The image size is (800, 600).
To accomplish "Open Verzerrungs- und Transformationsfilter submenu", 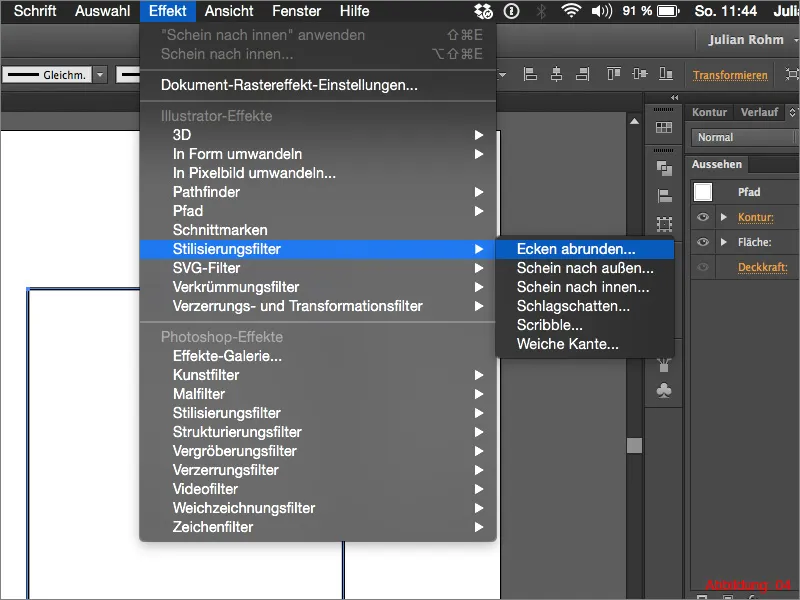I will pos(318,306).
